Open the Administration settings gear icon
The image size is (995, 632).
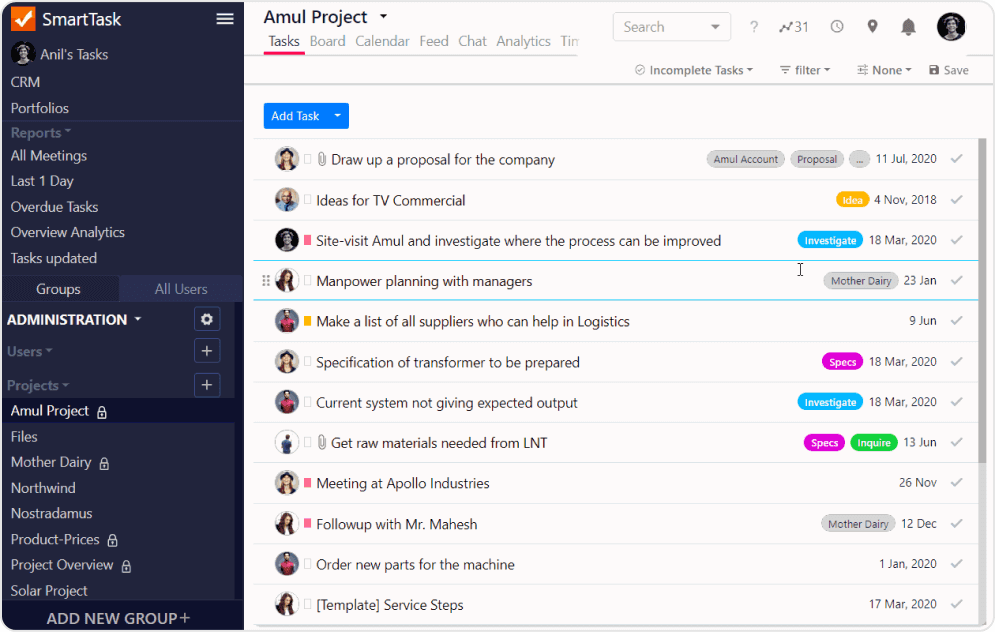tap(207, 319)
